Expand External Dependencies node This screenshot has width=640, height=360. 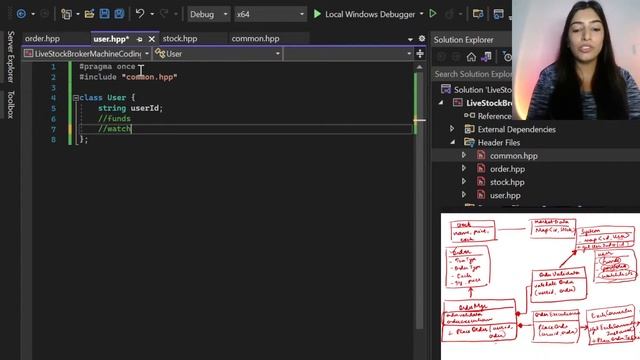point(452,129)
